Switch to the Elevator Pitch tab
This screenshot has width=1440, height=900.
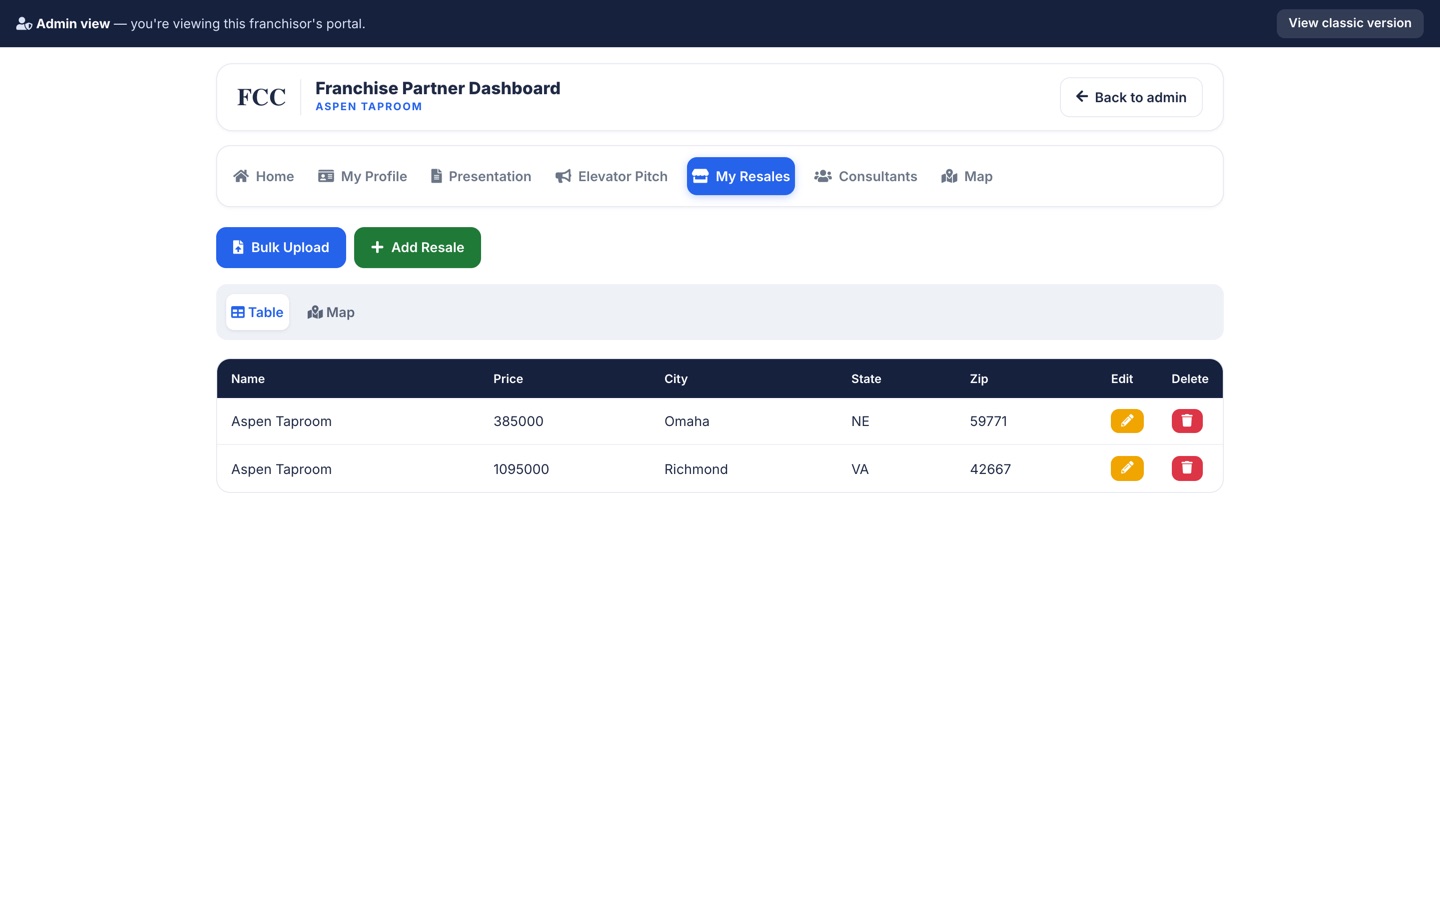tap(612, 176)
